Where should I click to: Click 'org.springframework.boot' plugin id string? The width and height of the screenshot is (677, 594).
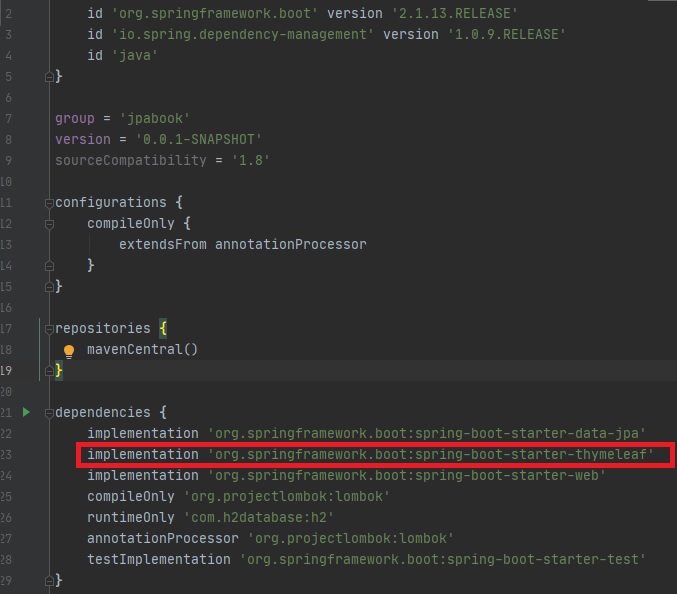click(215, 13)
